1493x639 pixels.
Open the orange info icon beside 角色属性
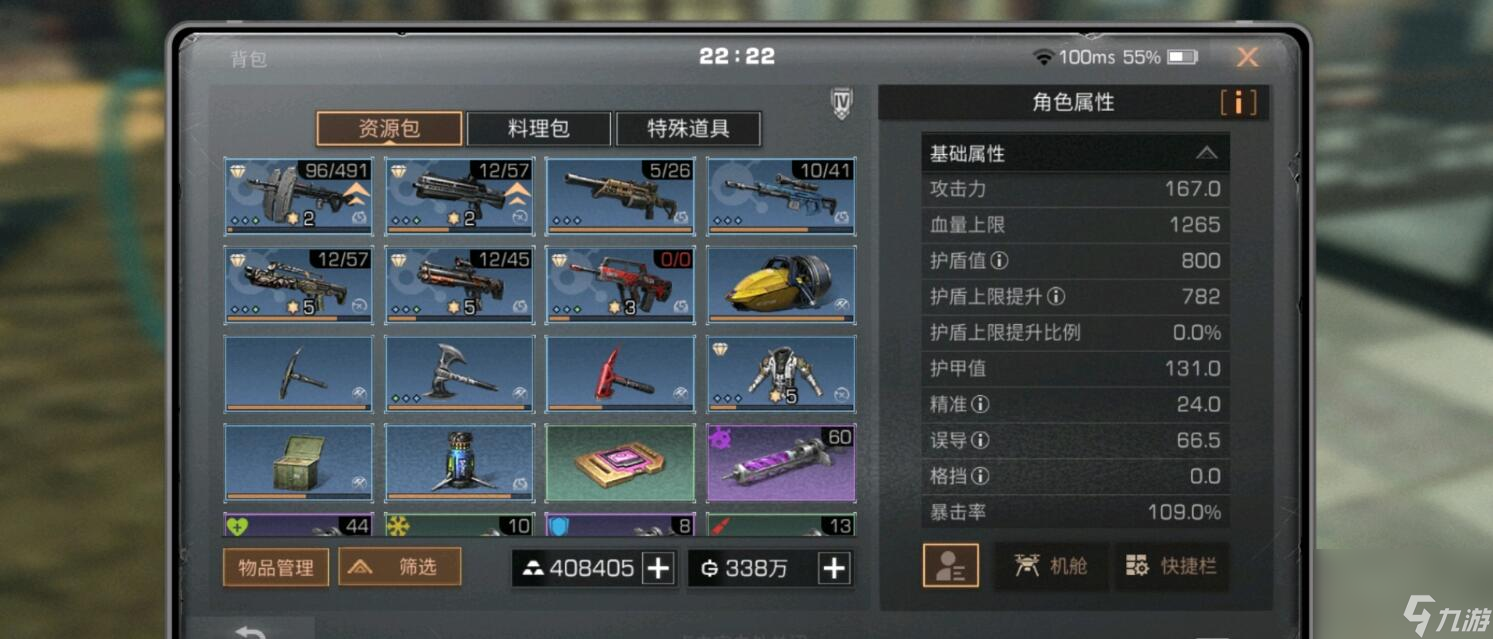[x=1238, y=103]
